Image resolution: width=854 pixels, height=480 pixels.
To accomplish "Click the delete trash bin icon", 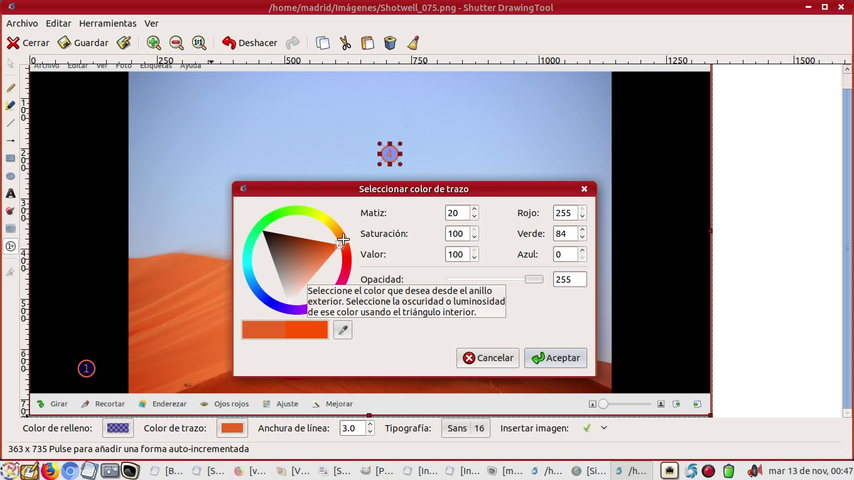I will [x=390, y=43].
